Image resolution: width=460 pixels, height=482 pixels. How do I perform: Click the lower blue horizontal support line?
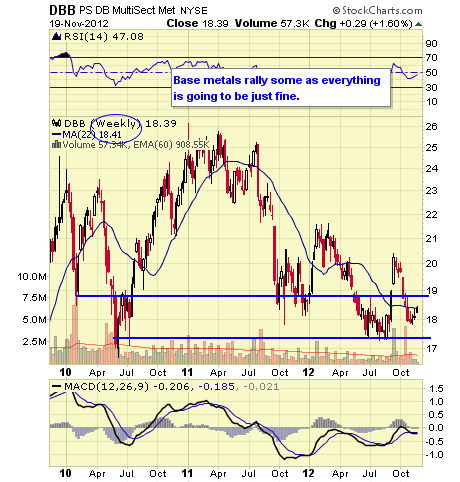click(272, 338)
